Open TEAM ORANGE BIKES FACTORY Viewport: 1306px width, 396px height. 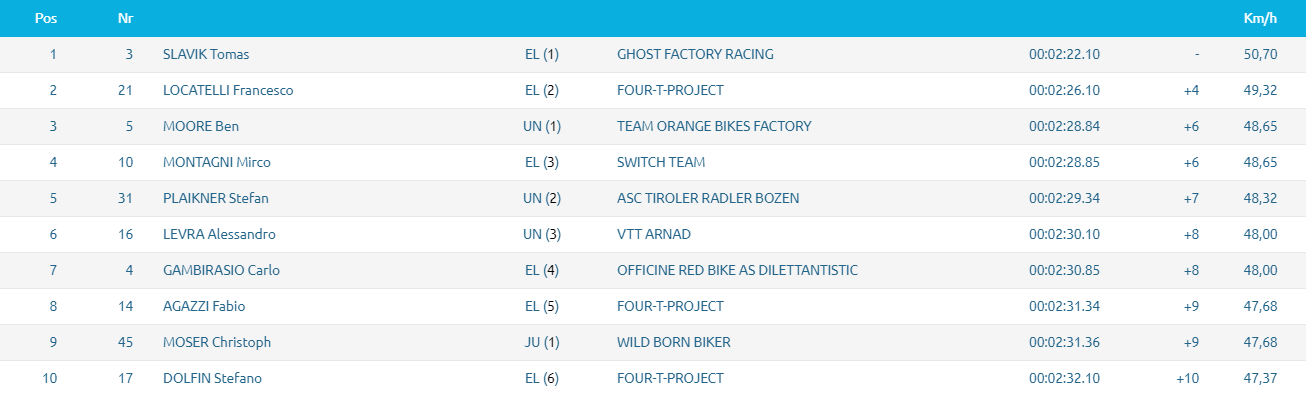click(714, 126)
